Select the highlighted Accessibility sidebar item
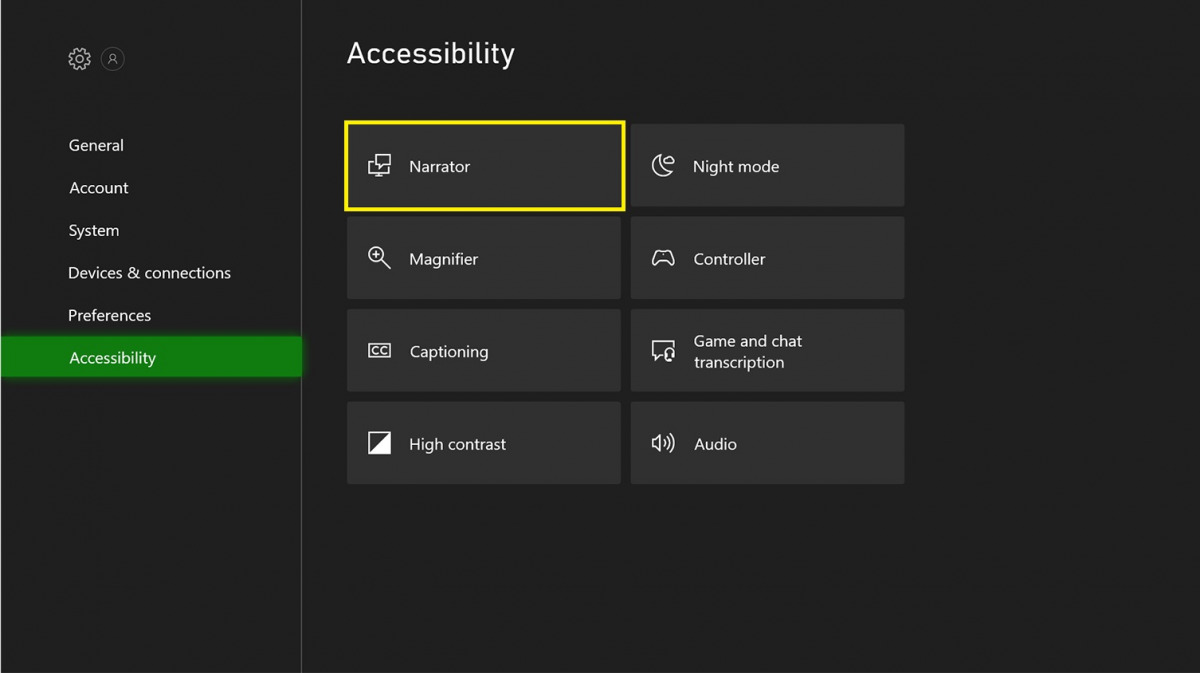The image size is (1200, 673). tap(112, 358)
